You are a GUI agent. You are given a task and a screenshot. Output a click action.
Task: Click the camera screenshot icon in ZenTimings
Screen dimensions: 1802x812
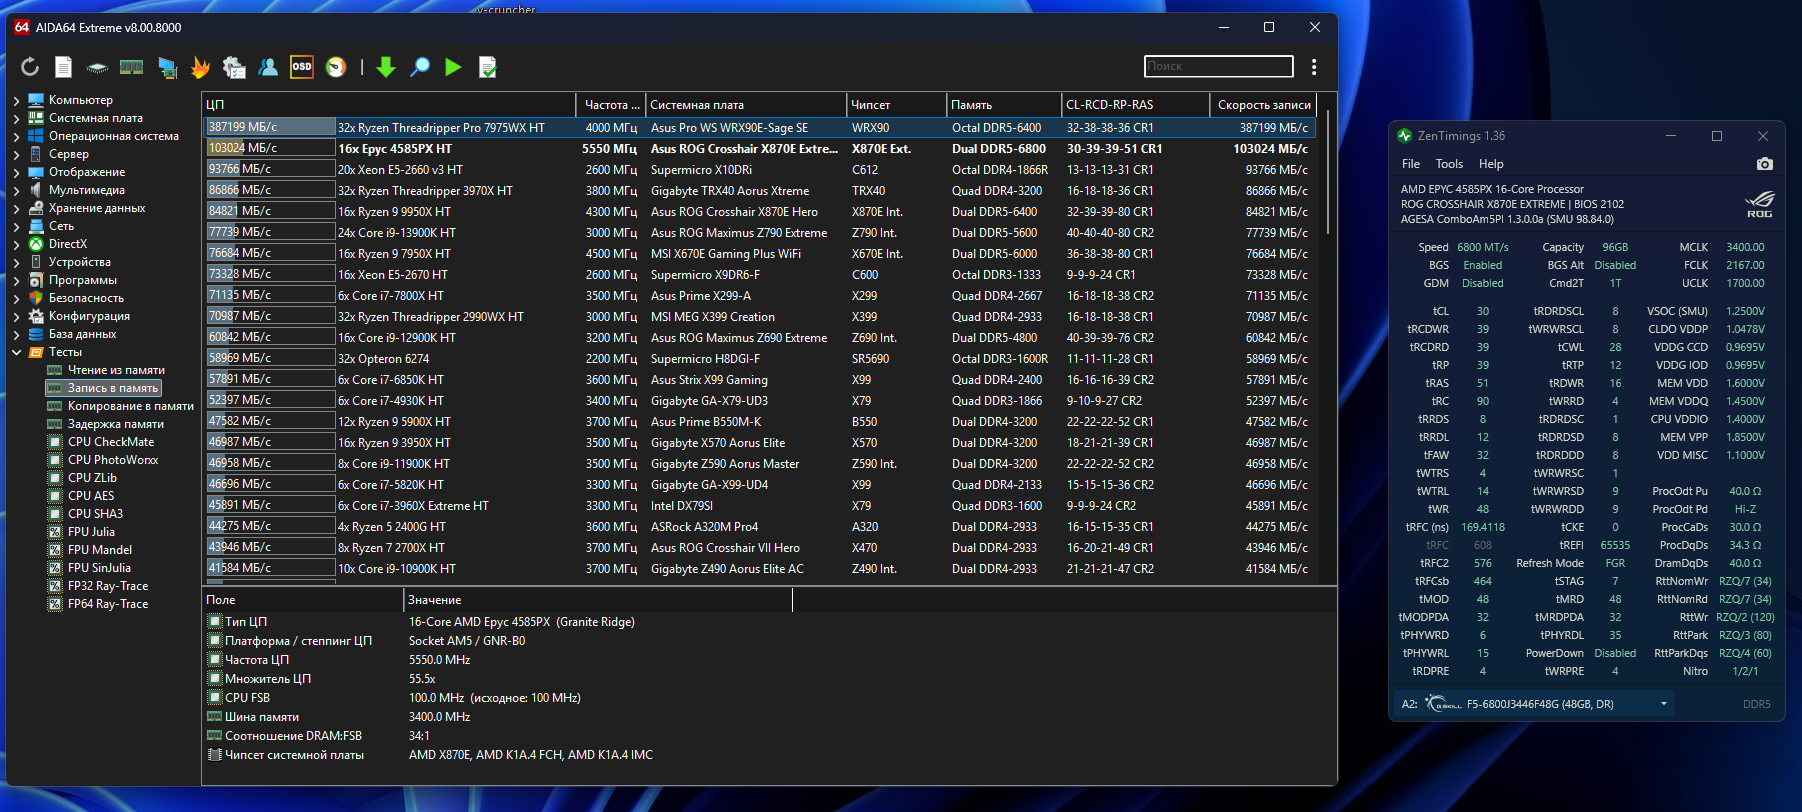[x=1765, y=164]
